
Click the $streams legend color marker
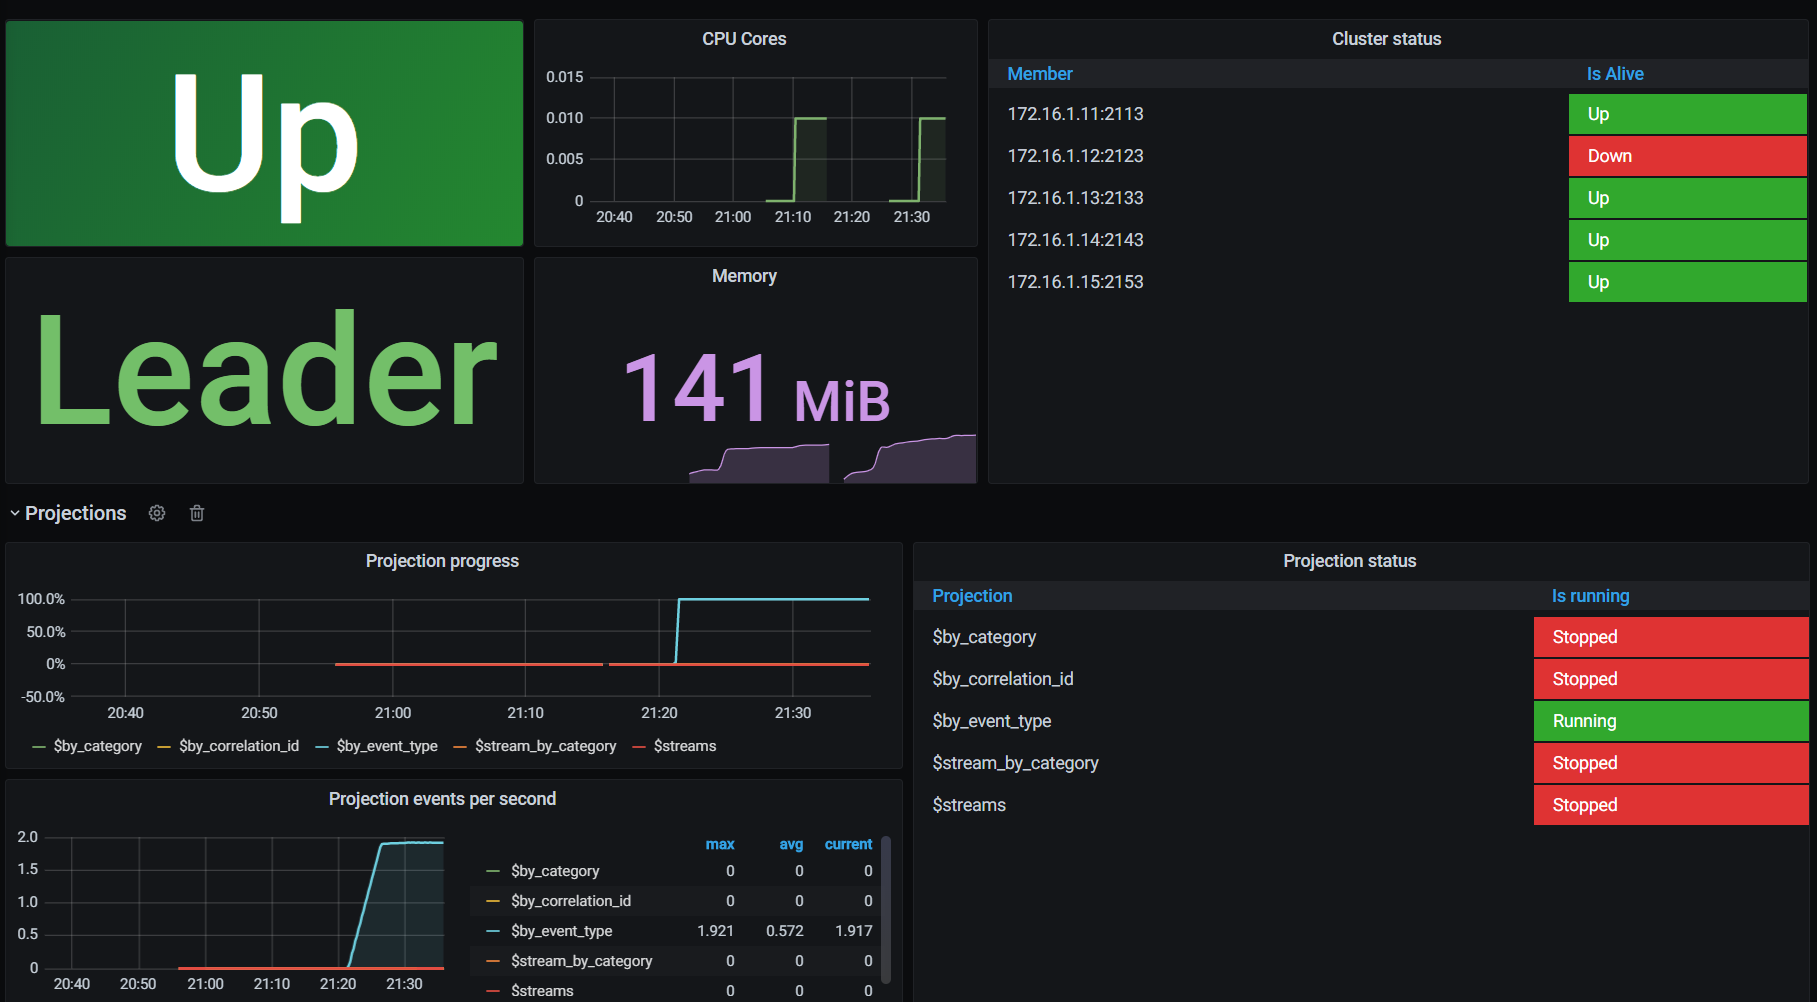click(639, 746)
